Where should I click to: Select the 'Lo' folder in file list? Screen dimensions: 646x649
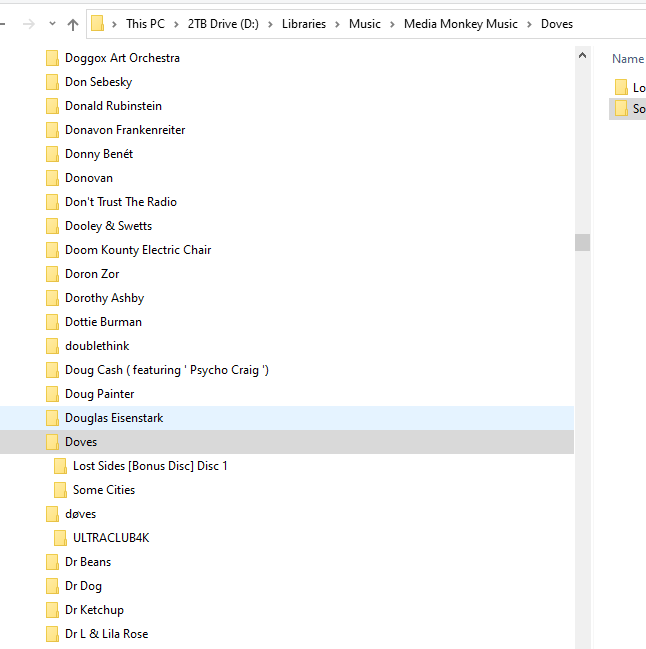coord(629,87)
